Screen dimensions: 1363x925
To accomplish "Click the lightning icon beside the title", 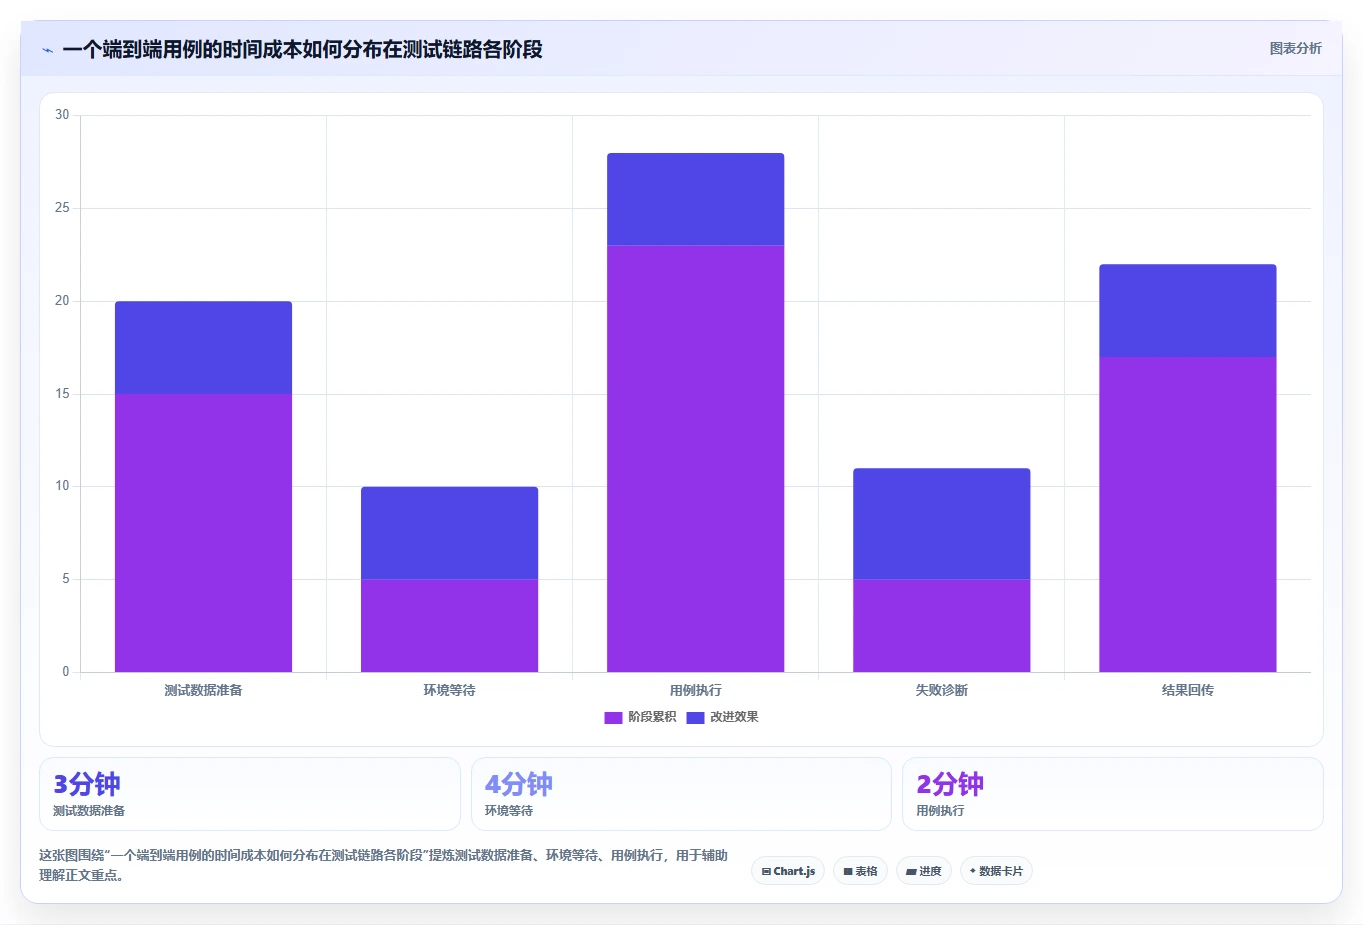I will 48,50.
